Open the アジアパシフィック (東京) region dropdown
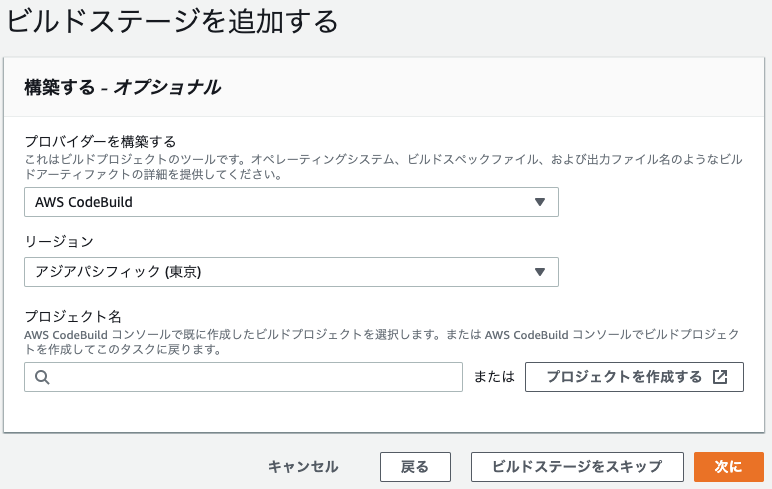Viewport: 772px width, 489px height. [x=291, y=272]
